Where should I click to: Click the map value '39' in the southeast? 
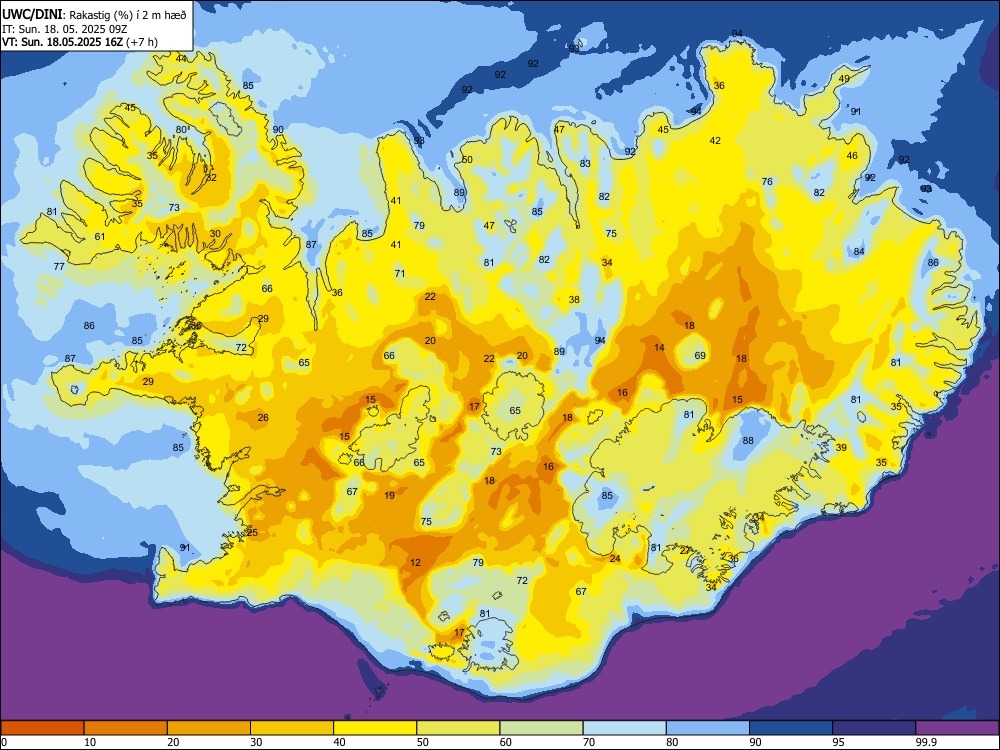pyautogui.click(x=841, y=448)
